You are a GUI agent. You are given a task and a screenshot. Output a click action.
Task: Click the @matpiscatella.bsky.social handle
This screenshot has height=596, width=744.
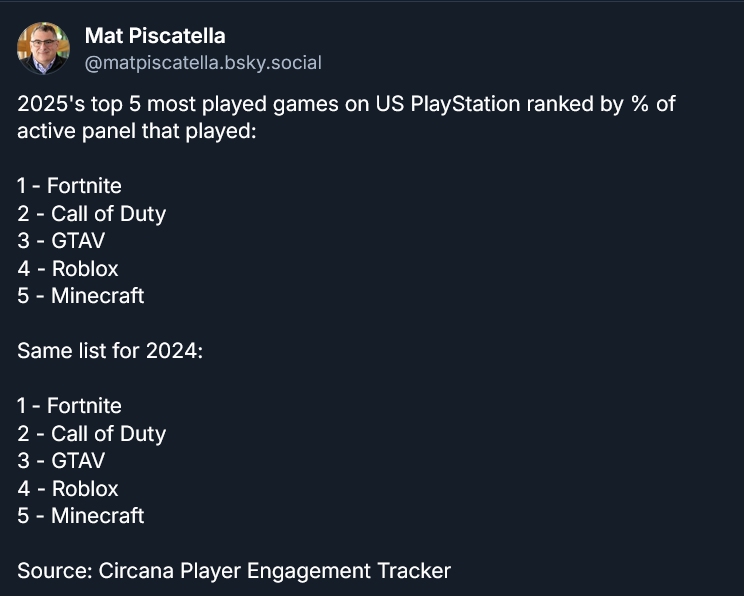tap(203, 63)
